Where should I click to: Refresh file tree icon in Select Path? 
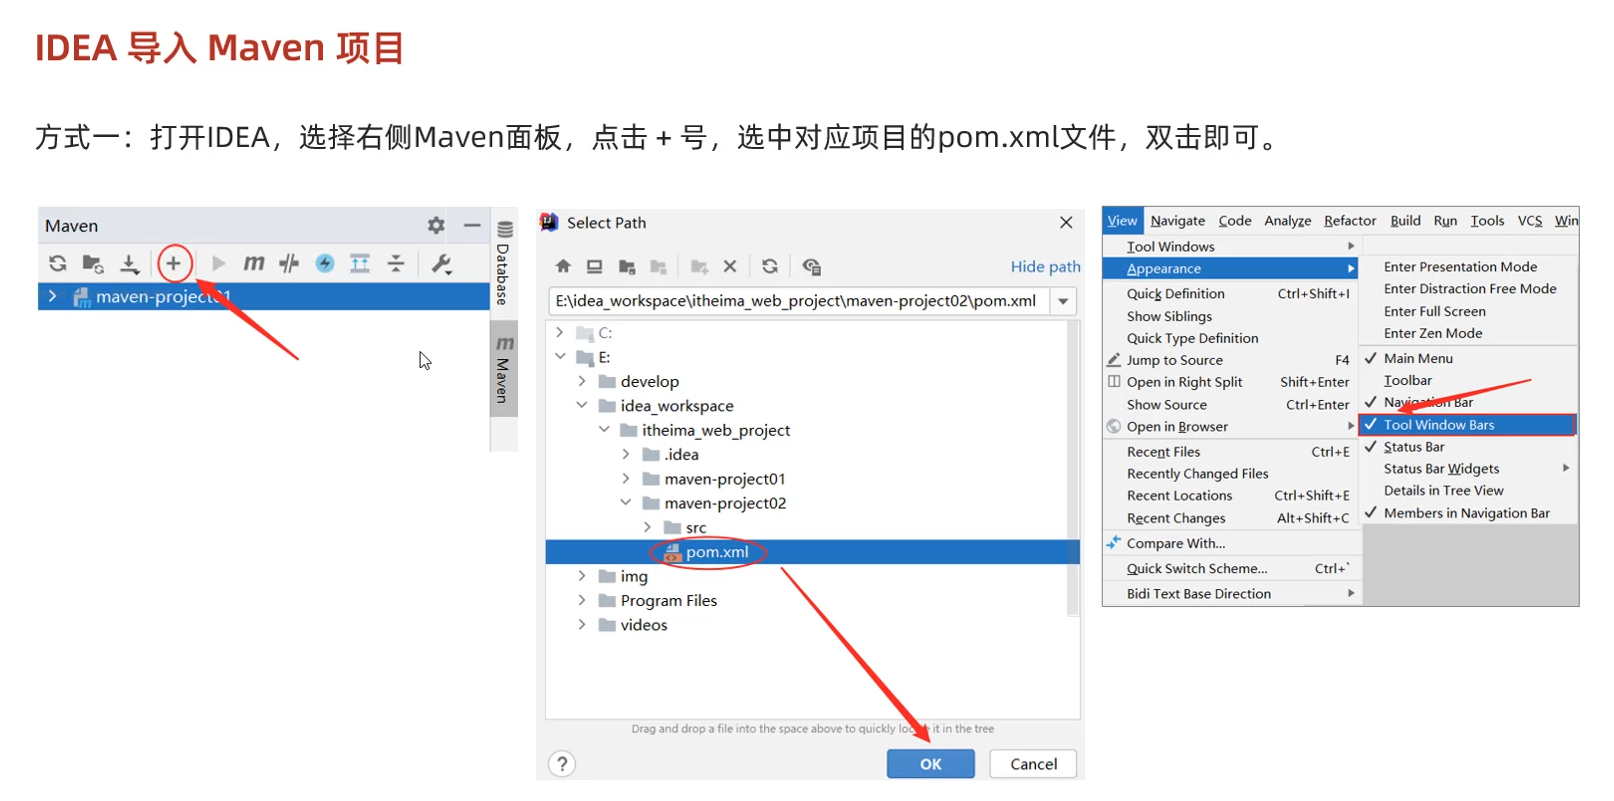(769, 266)
